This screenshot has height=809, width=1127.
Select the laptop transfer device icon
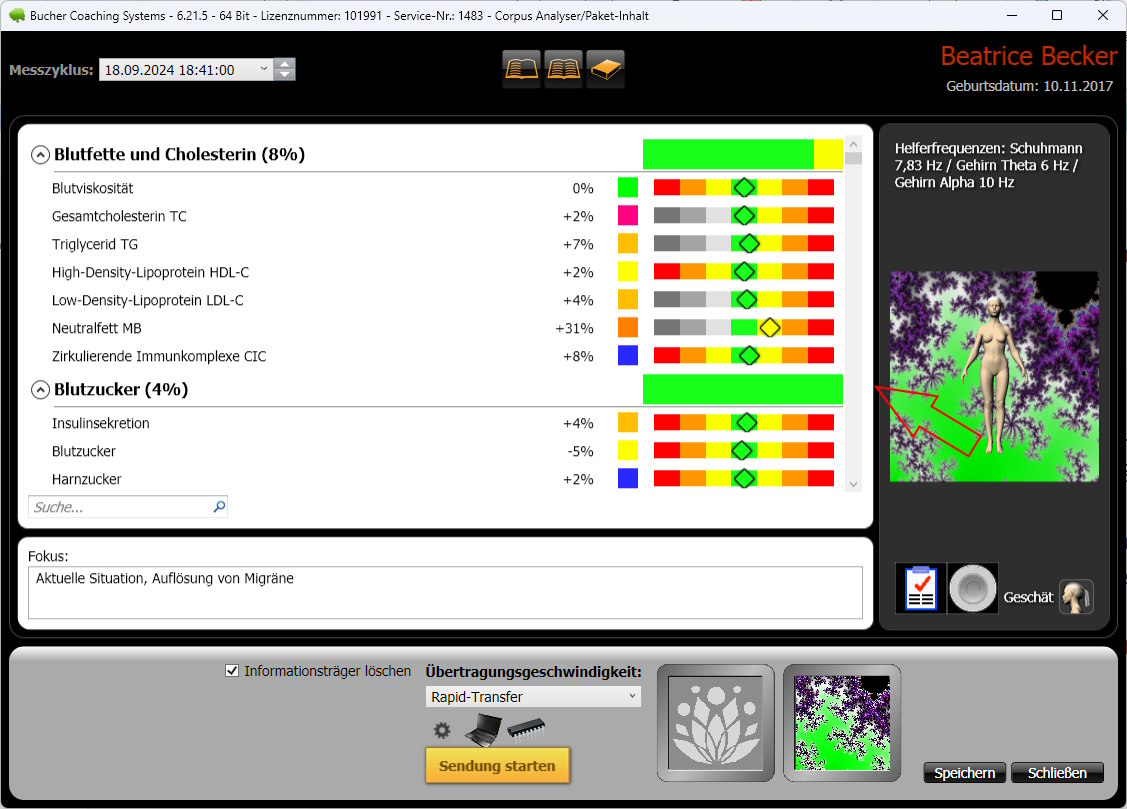click(484, 729)
